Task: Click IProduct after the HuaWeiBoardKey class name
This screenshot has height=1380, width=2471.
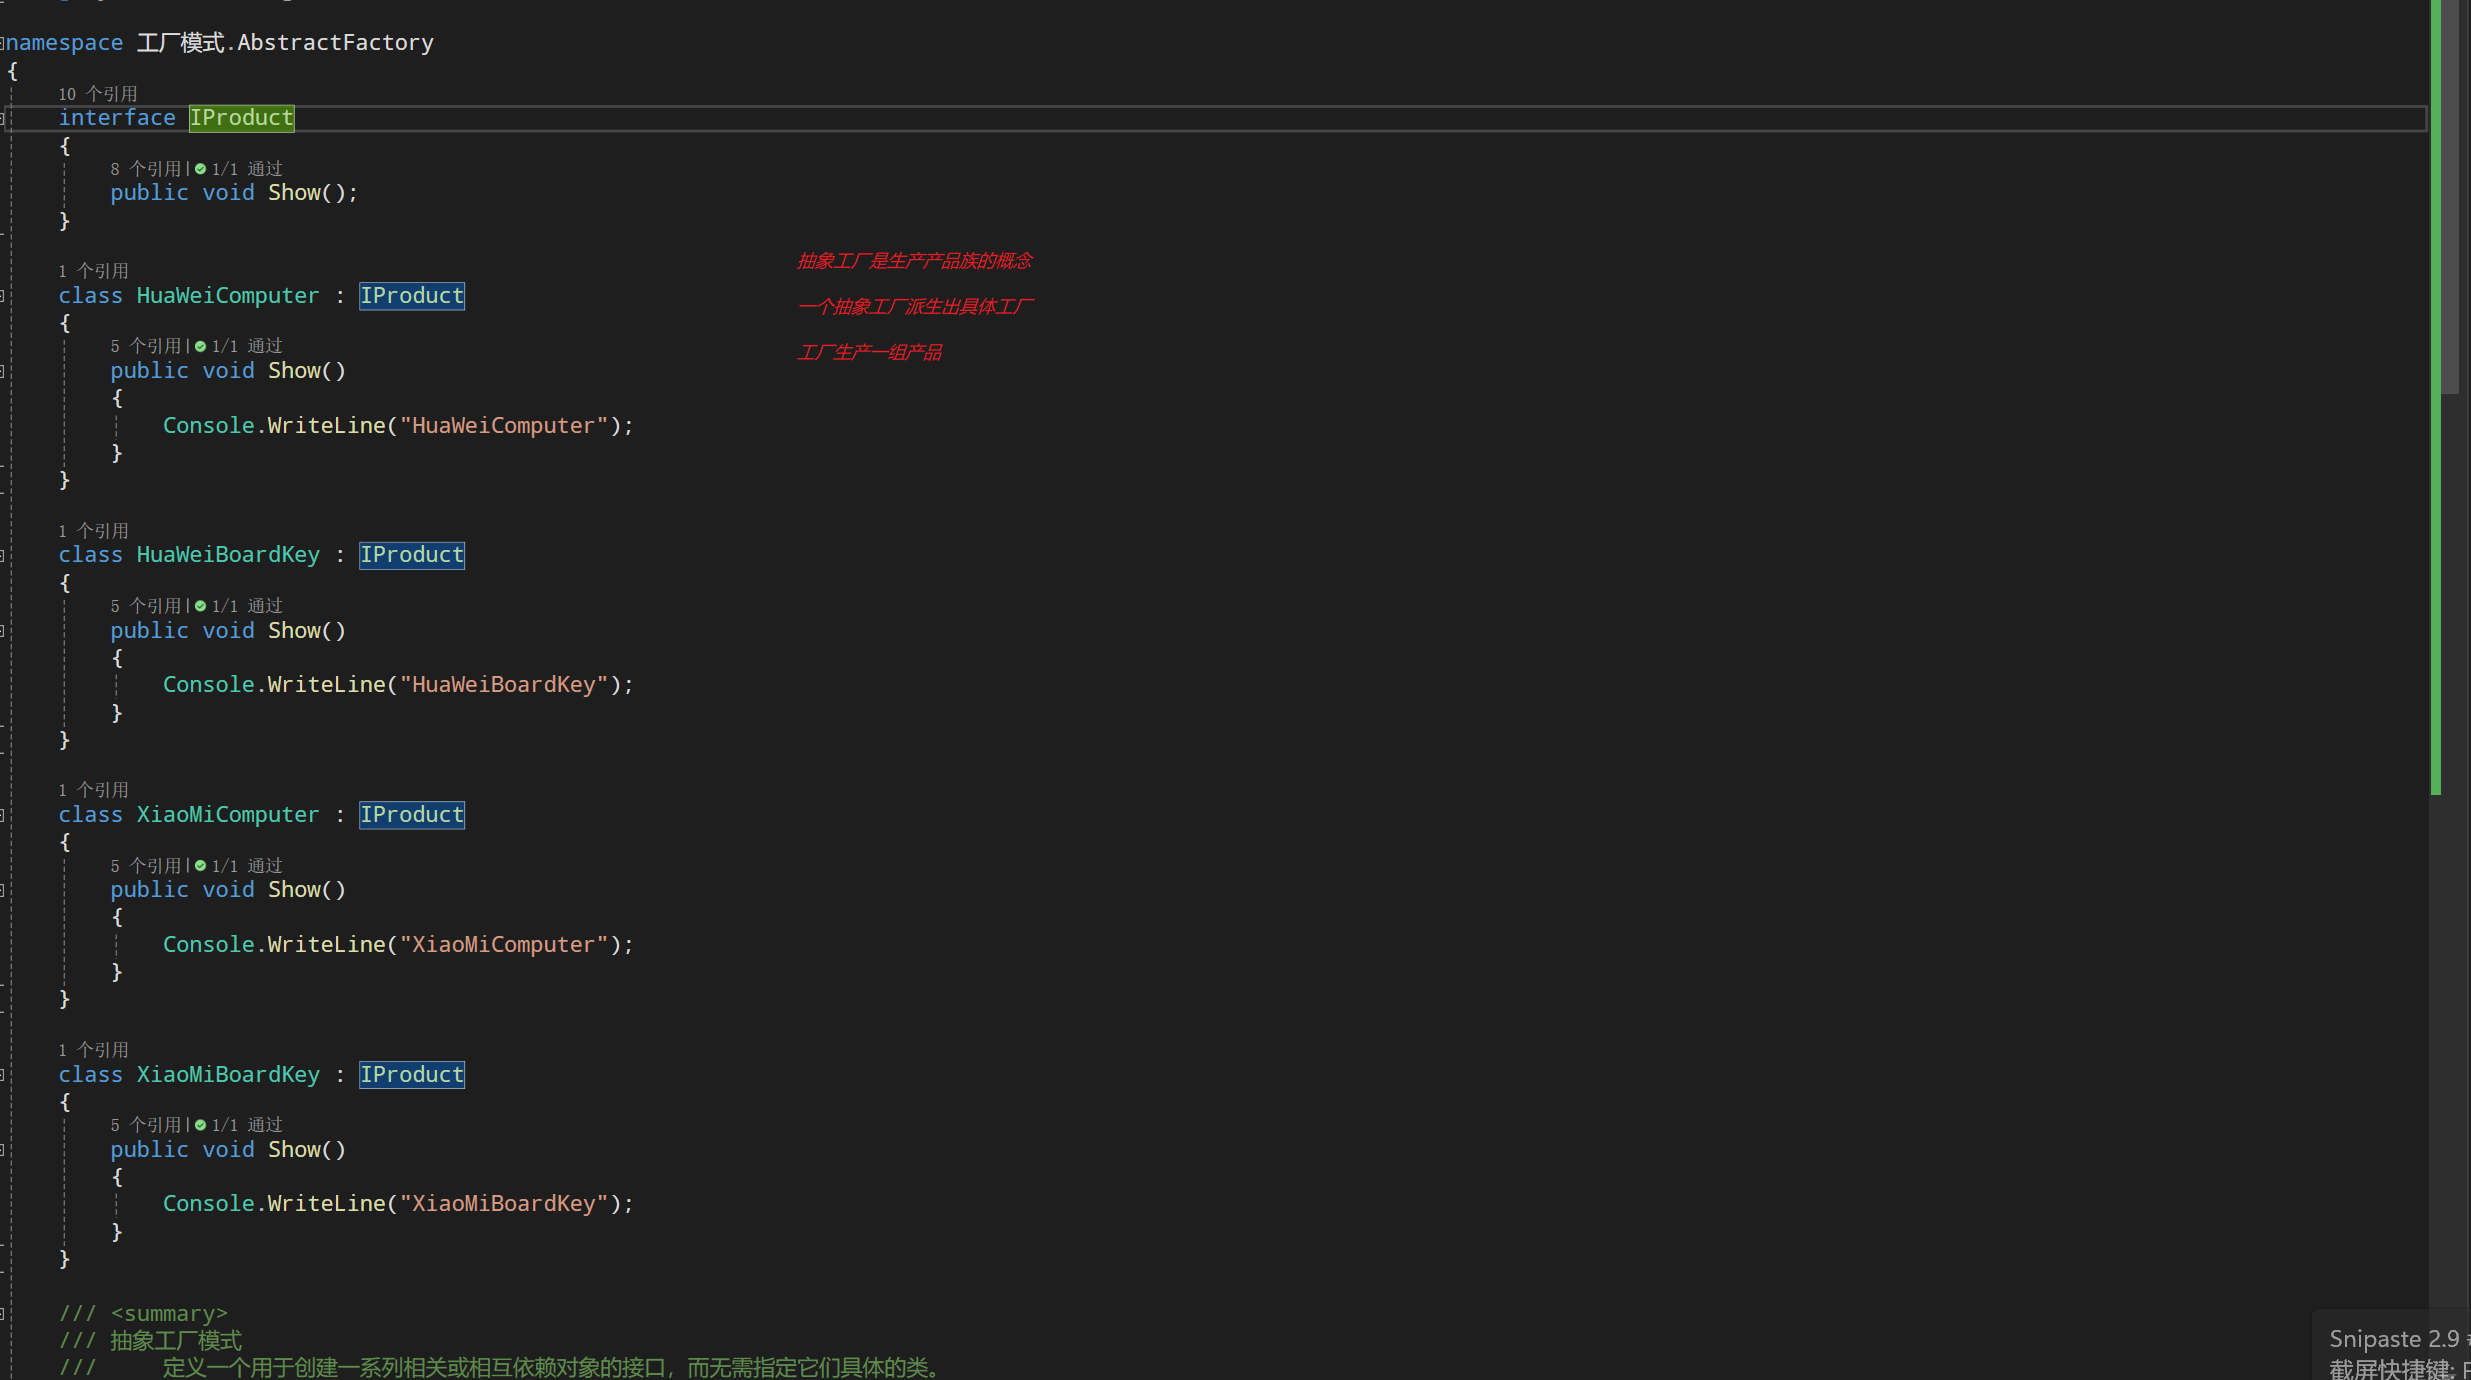Action: click(412, 555)
